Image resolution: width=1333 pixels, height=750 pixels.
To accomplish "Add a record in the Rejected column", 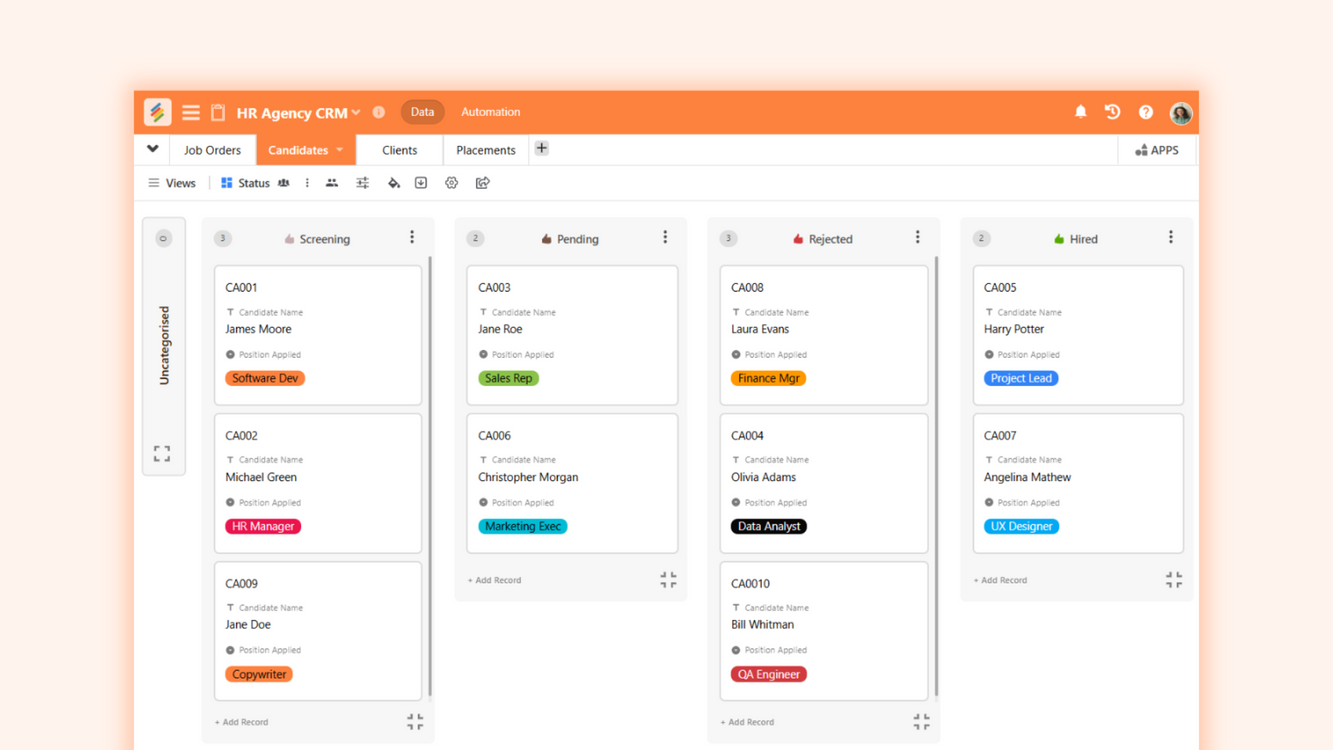I will pos(748,722).
